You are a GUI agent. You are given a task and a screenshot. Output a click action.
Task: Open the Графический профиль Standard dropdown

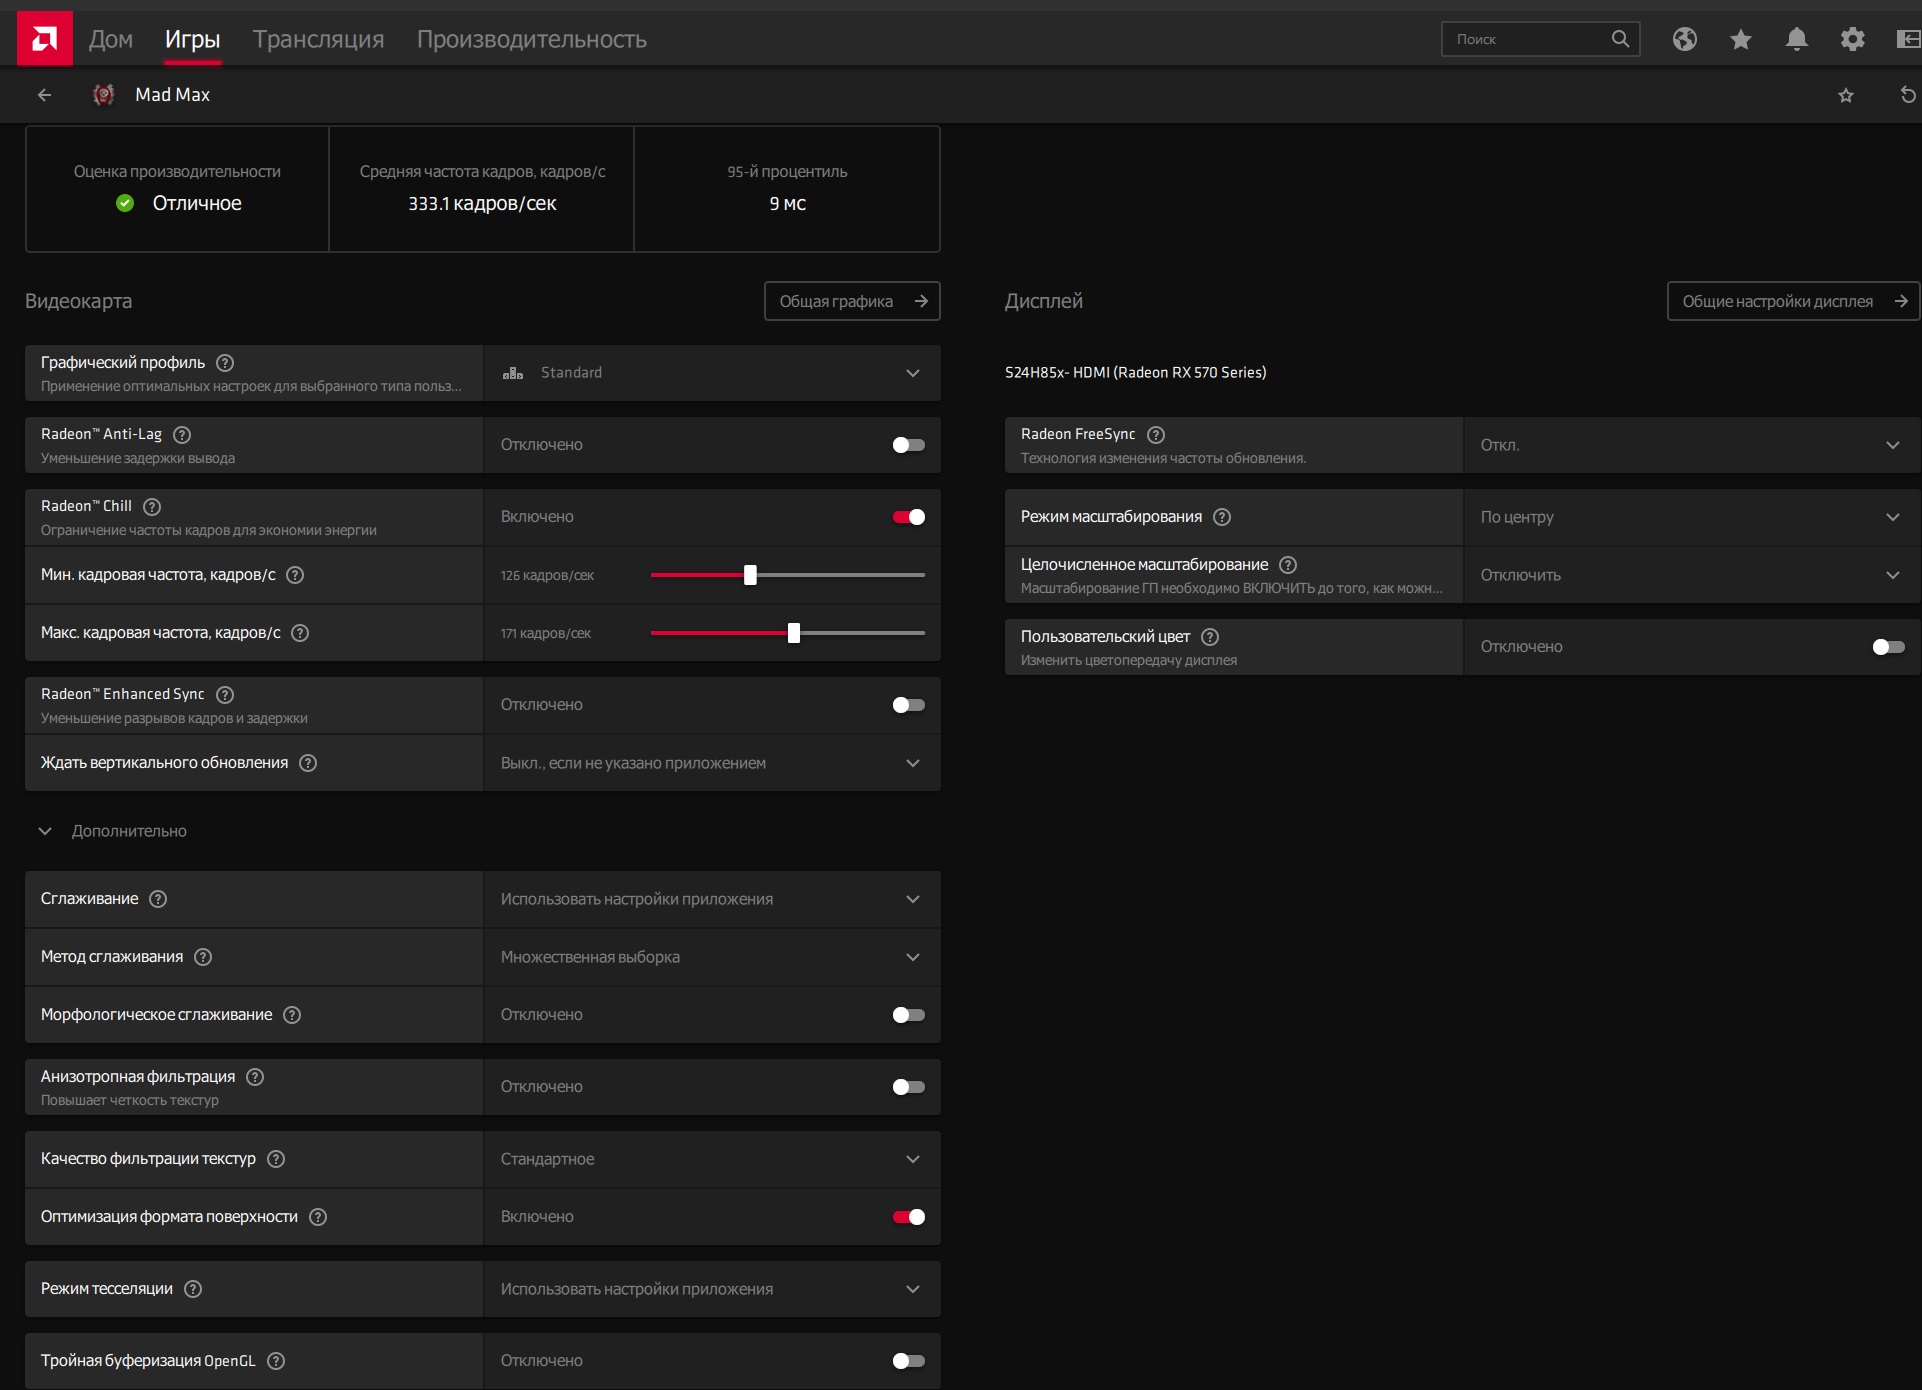pos(711,373)
